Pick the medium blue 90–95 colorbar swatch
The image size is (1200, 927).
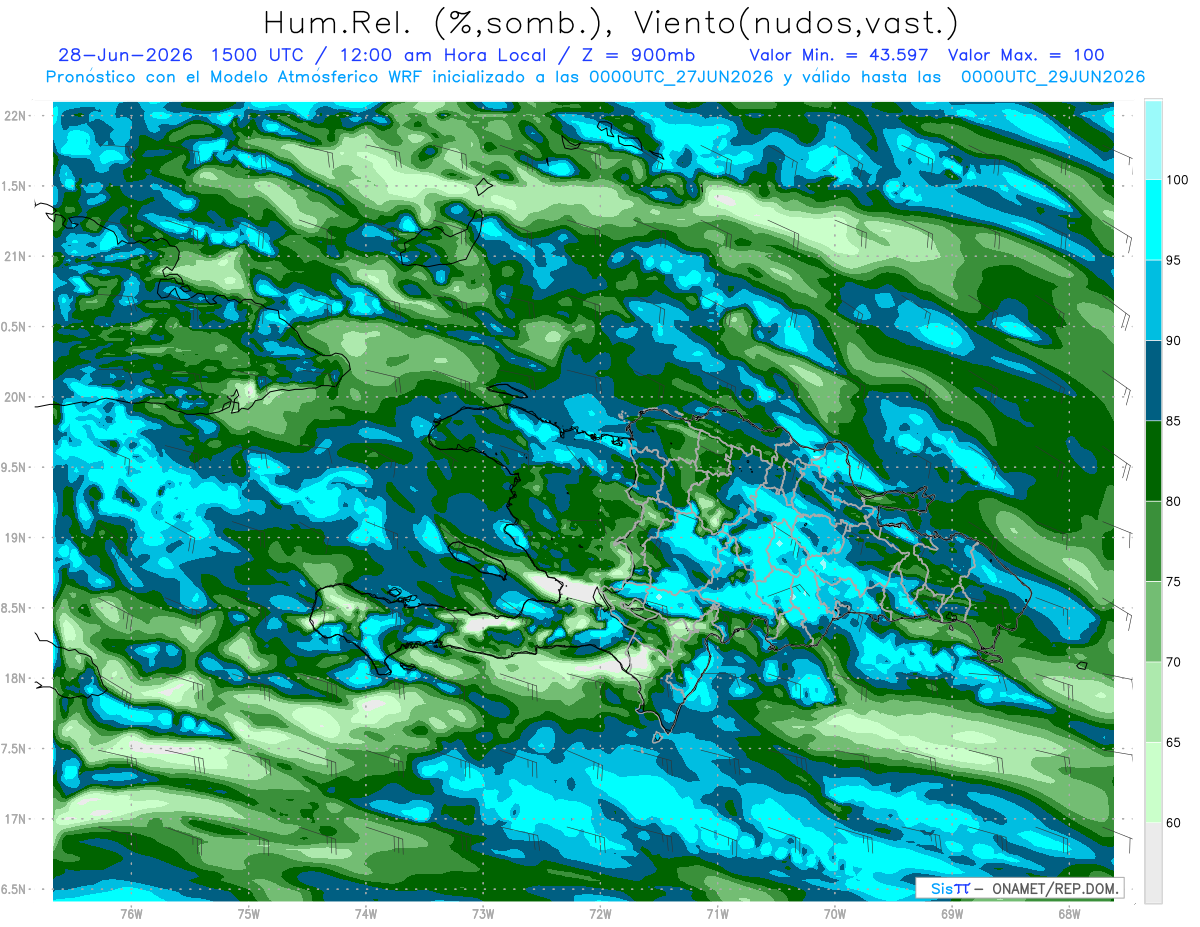(1153, 300)
